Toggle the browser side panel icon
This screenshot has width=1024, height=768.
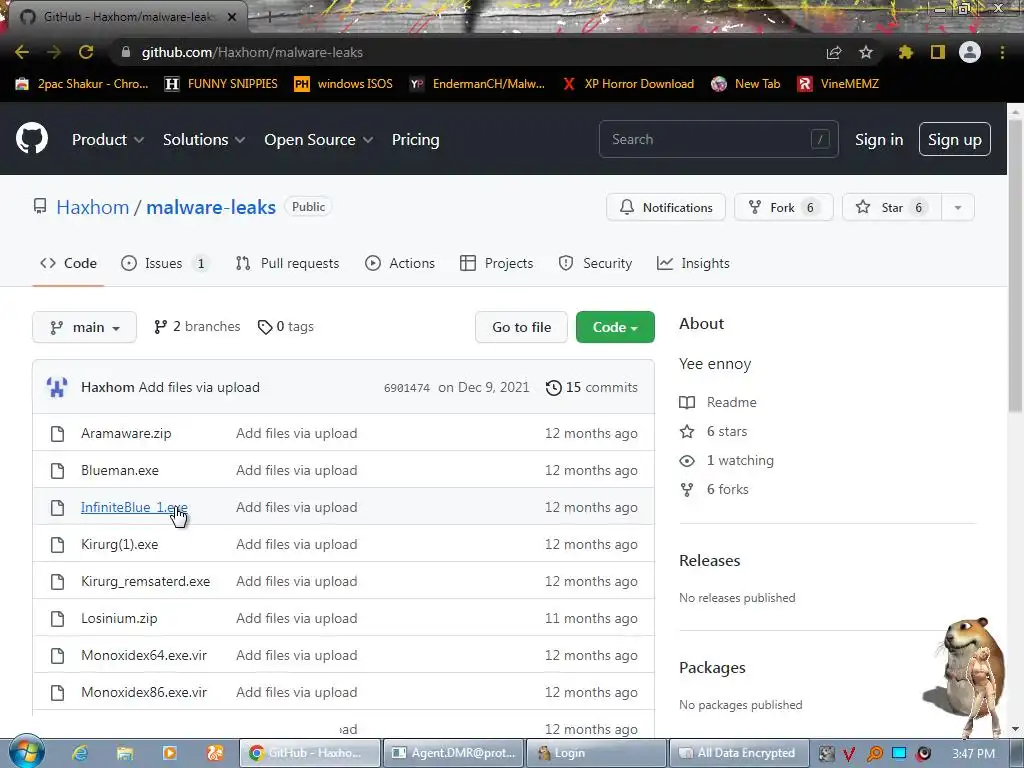pos(938,52)
